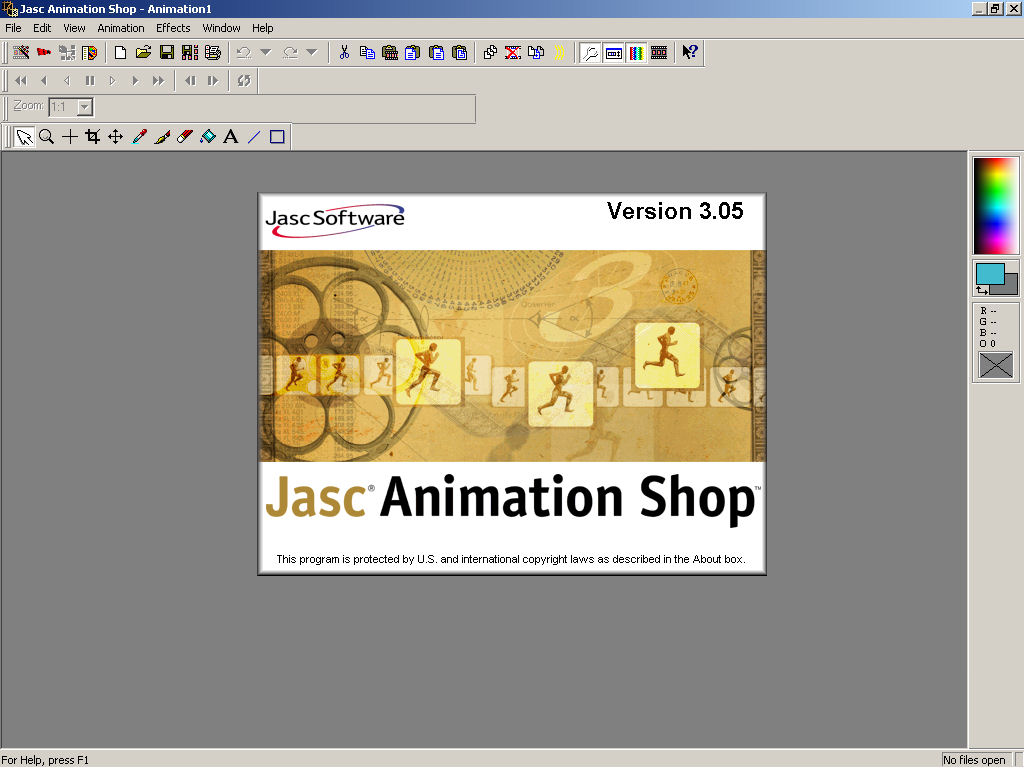
Task: Open the Animation menu
Action: [x=121, y=28]
